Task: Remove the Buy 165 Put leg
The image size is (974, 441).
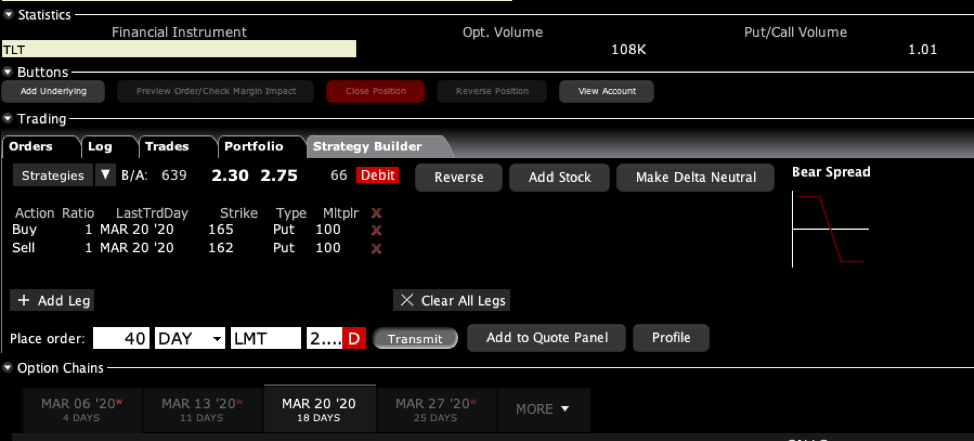Action: click(376, 230)
